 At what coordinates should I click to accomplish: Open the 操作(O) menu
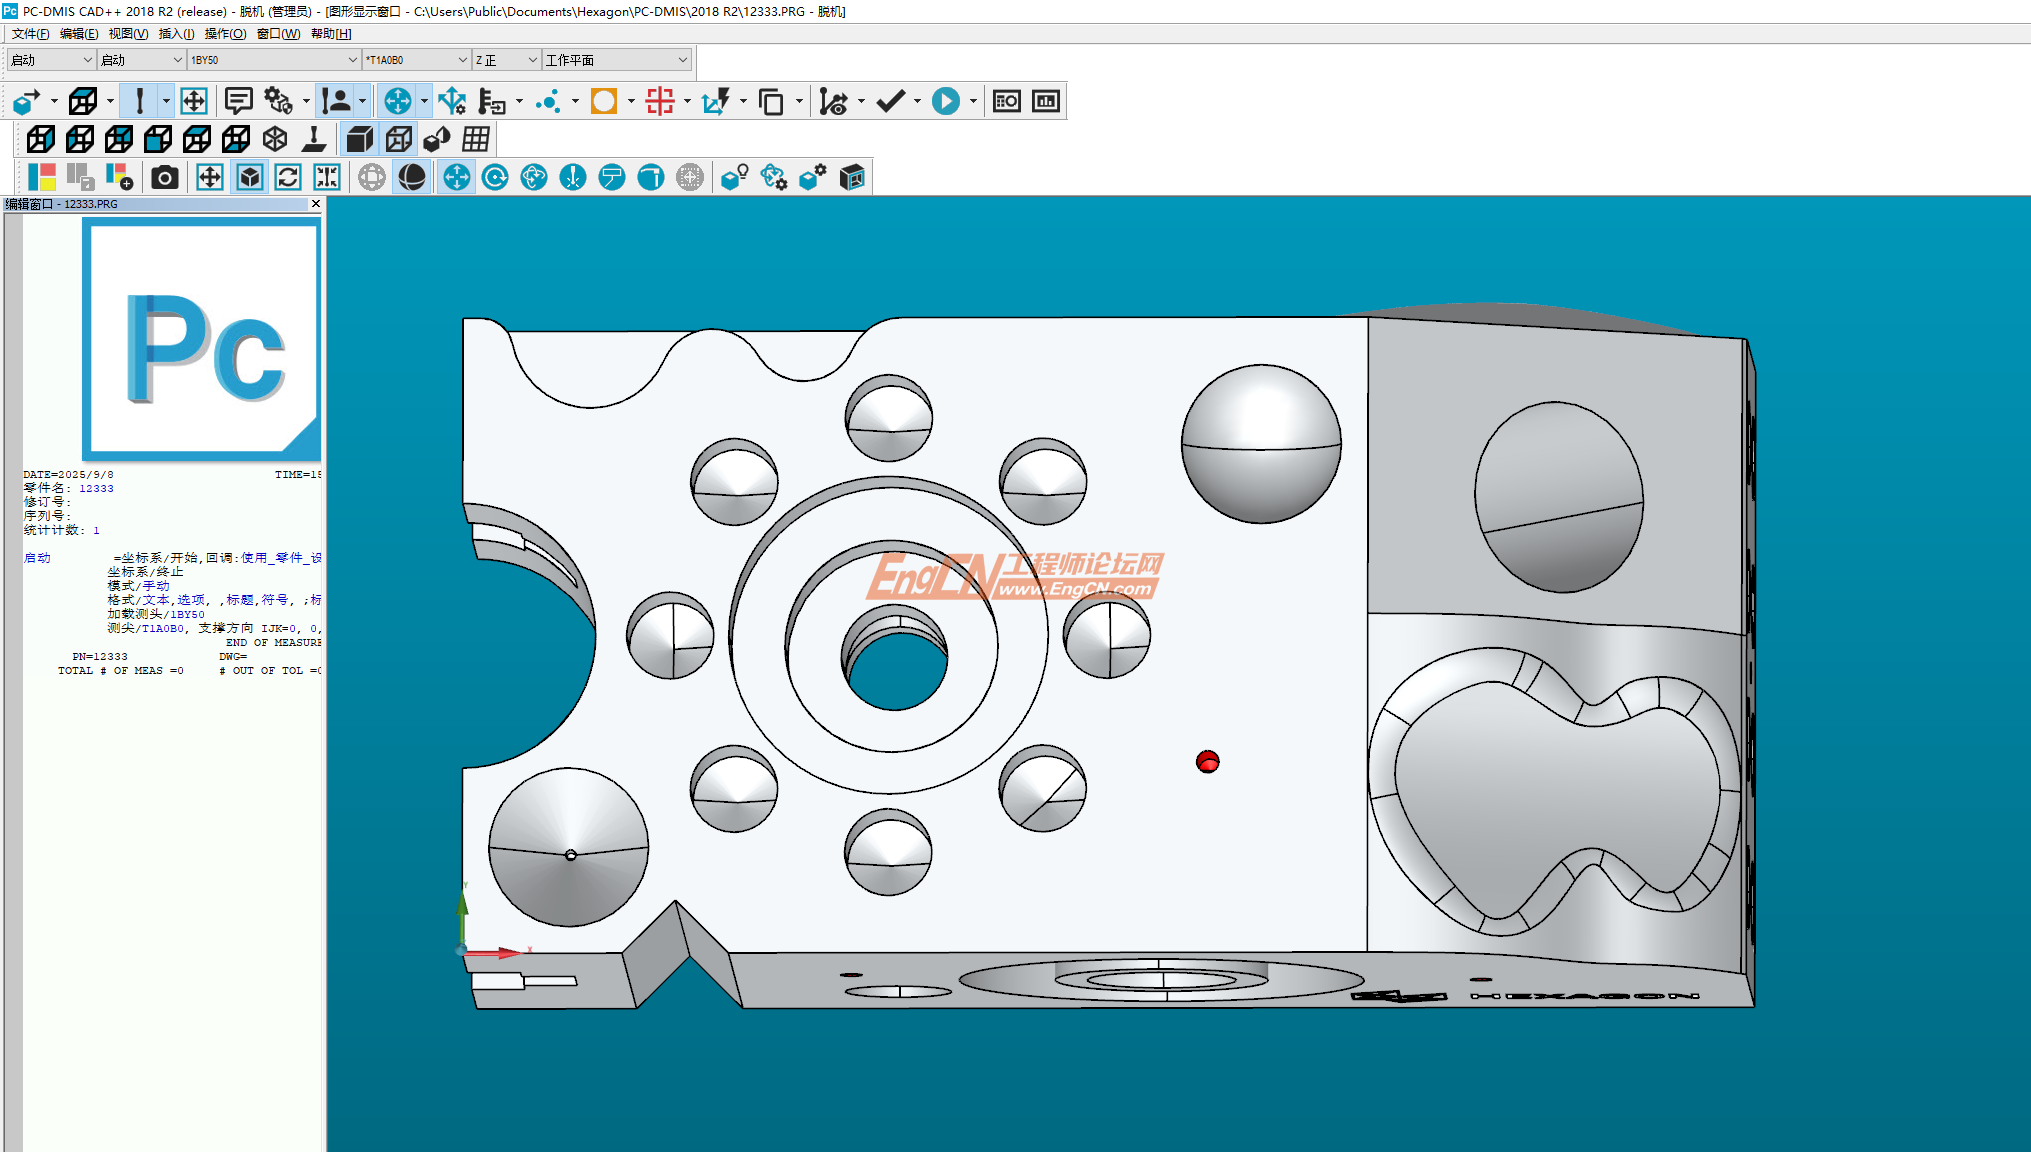[225, 34]
